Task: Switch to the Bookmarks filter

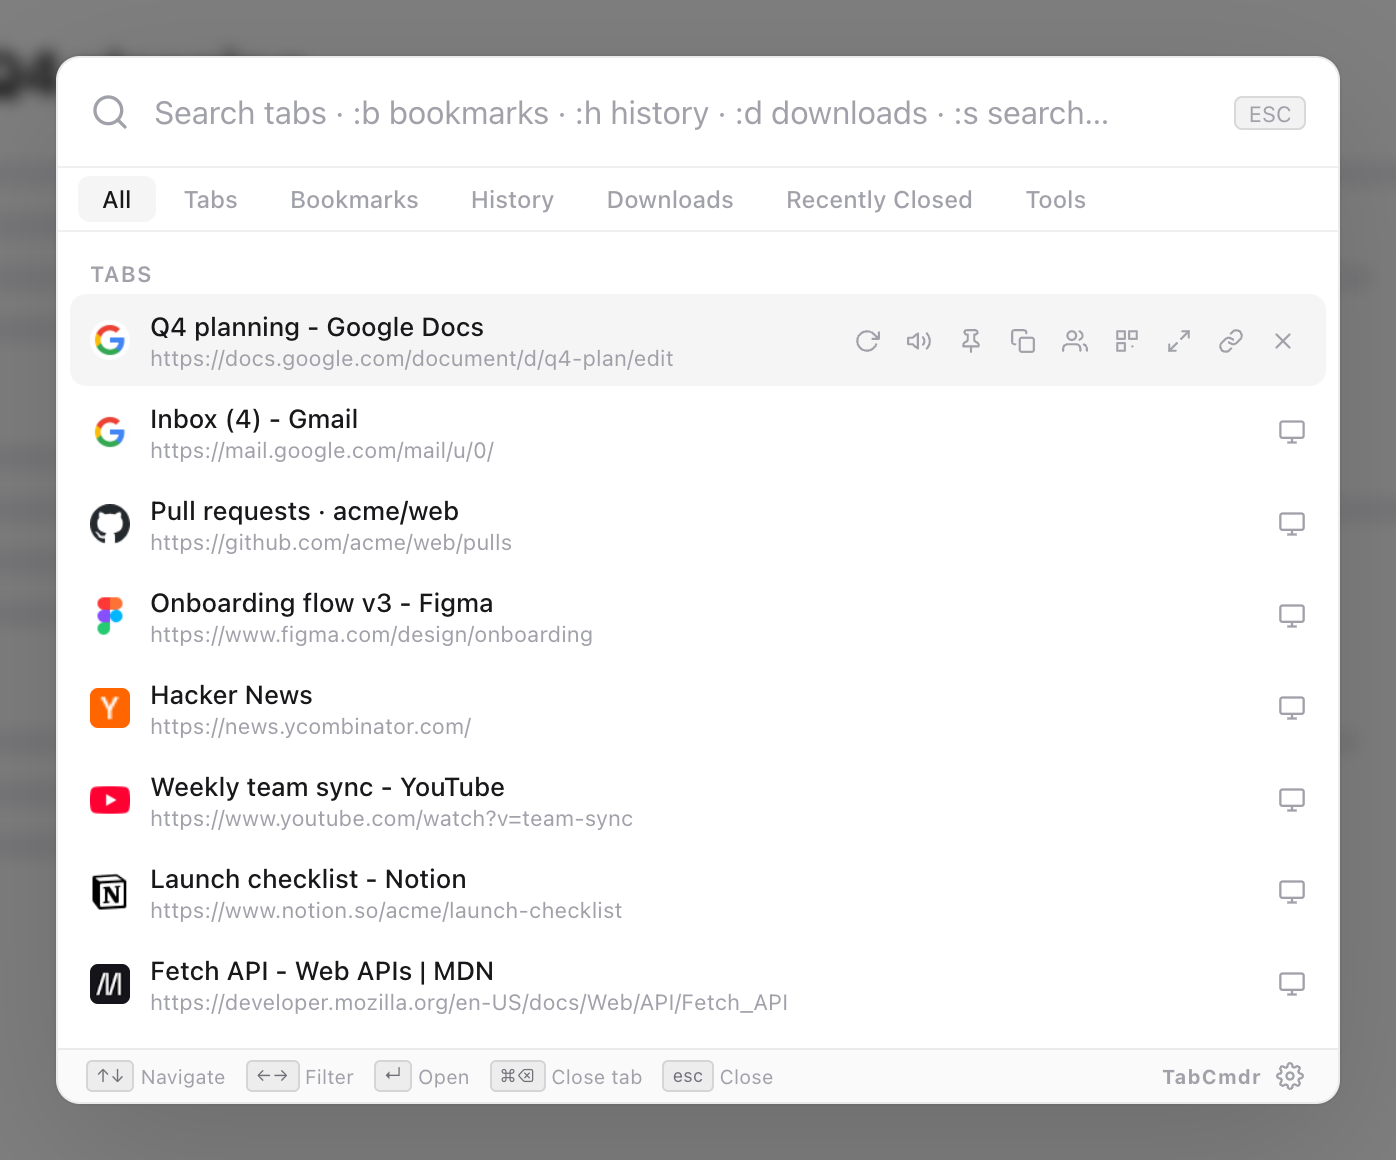Action: coord(354,199)
